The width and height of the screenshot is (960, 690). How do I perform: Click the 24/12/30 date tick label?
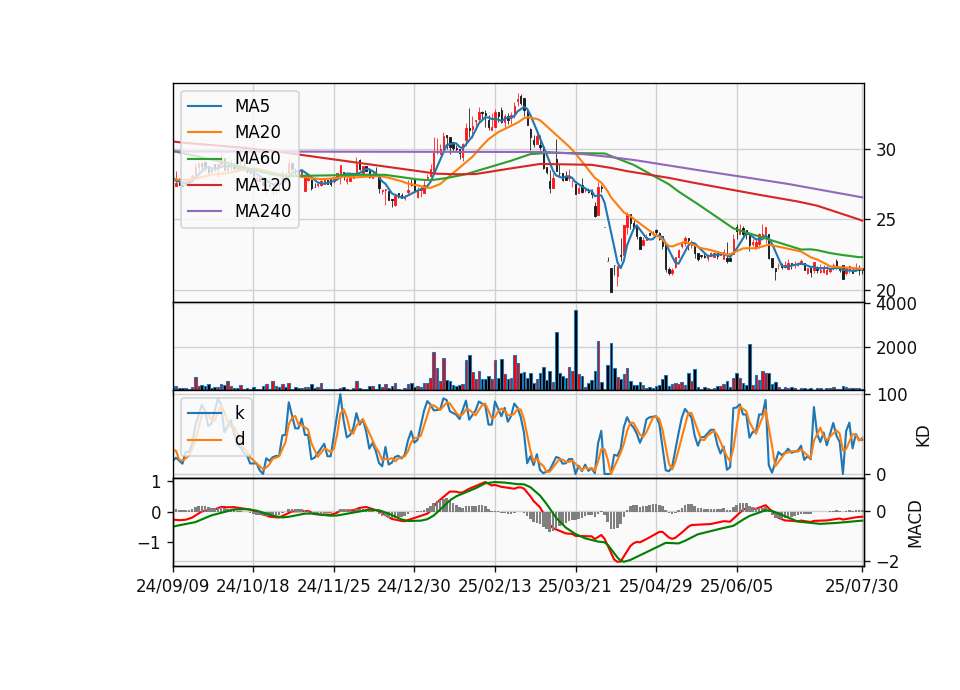414,586
